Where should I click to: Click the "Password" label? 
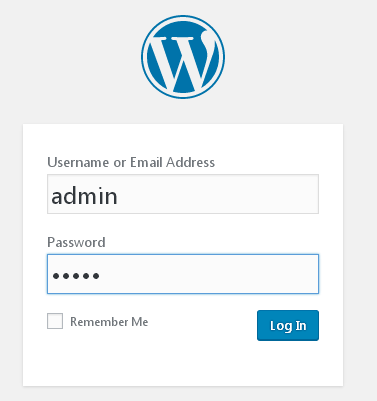76,242
